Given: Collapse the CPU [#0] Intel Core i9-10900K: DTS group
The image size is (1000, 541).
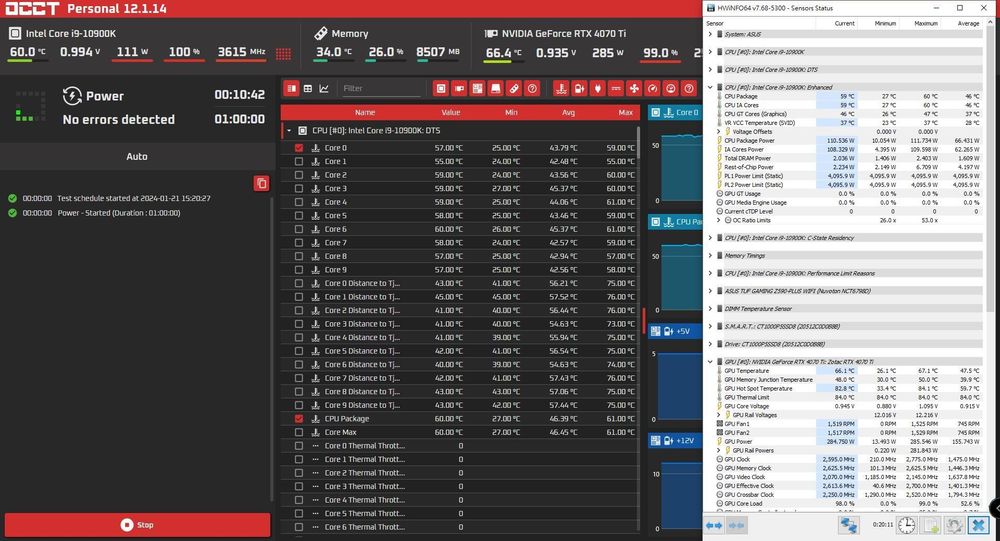Looking at the screenshot, I should point(289,130).
